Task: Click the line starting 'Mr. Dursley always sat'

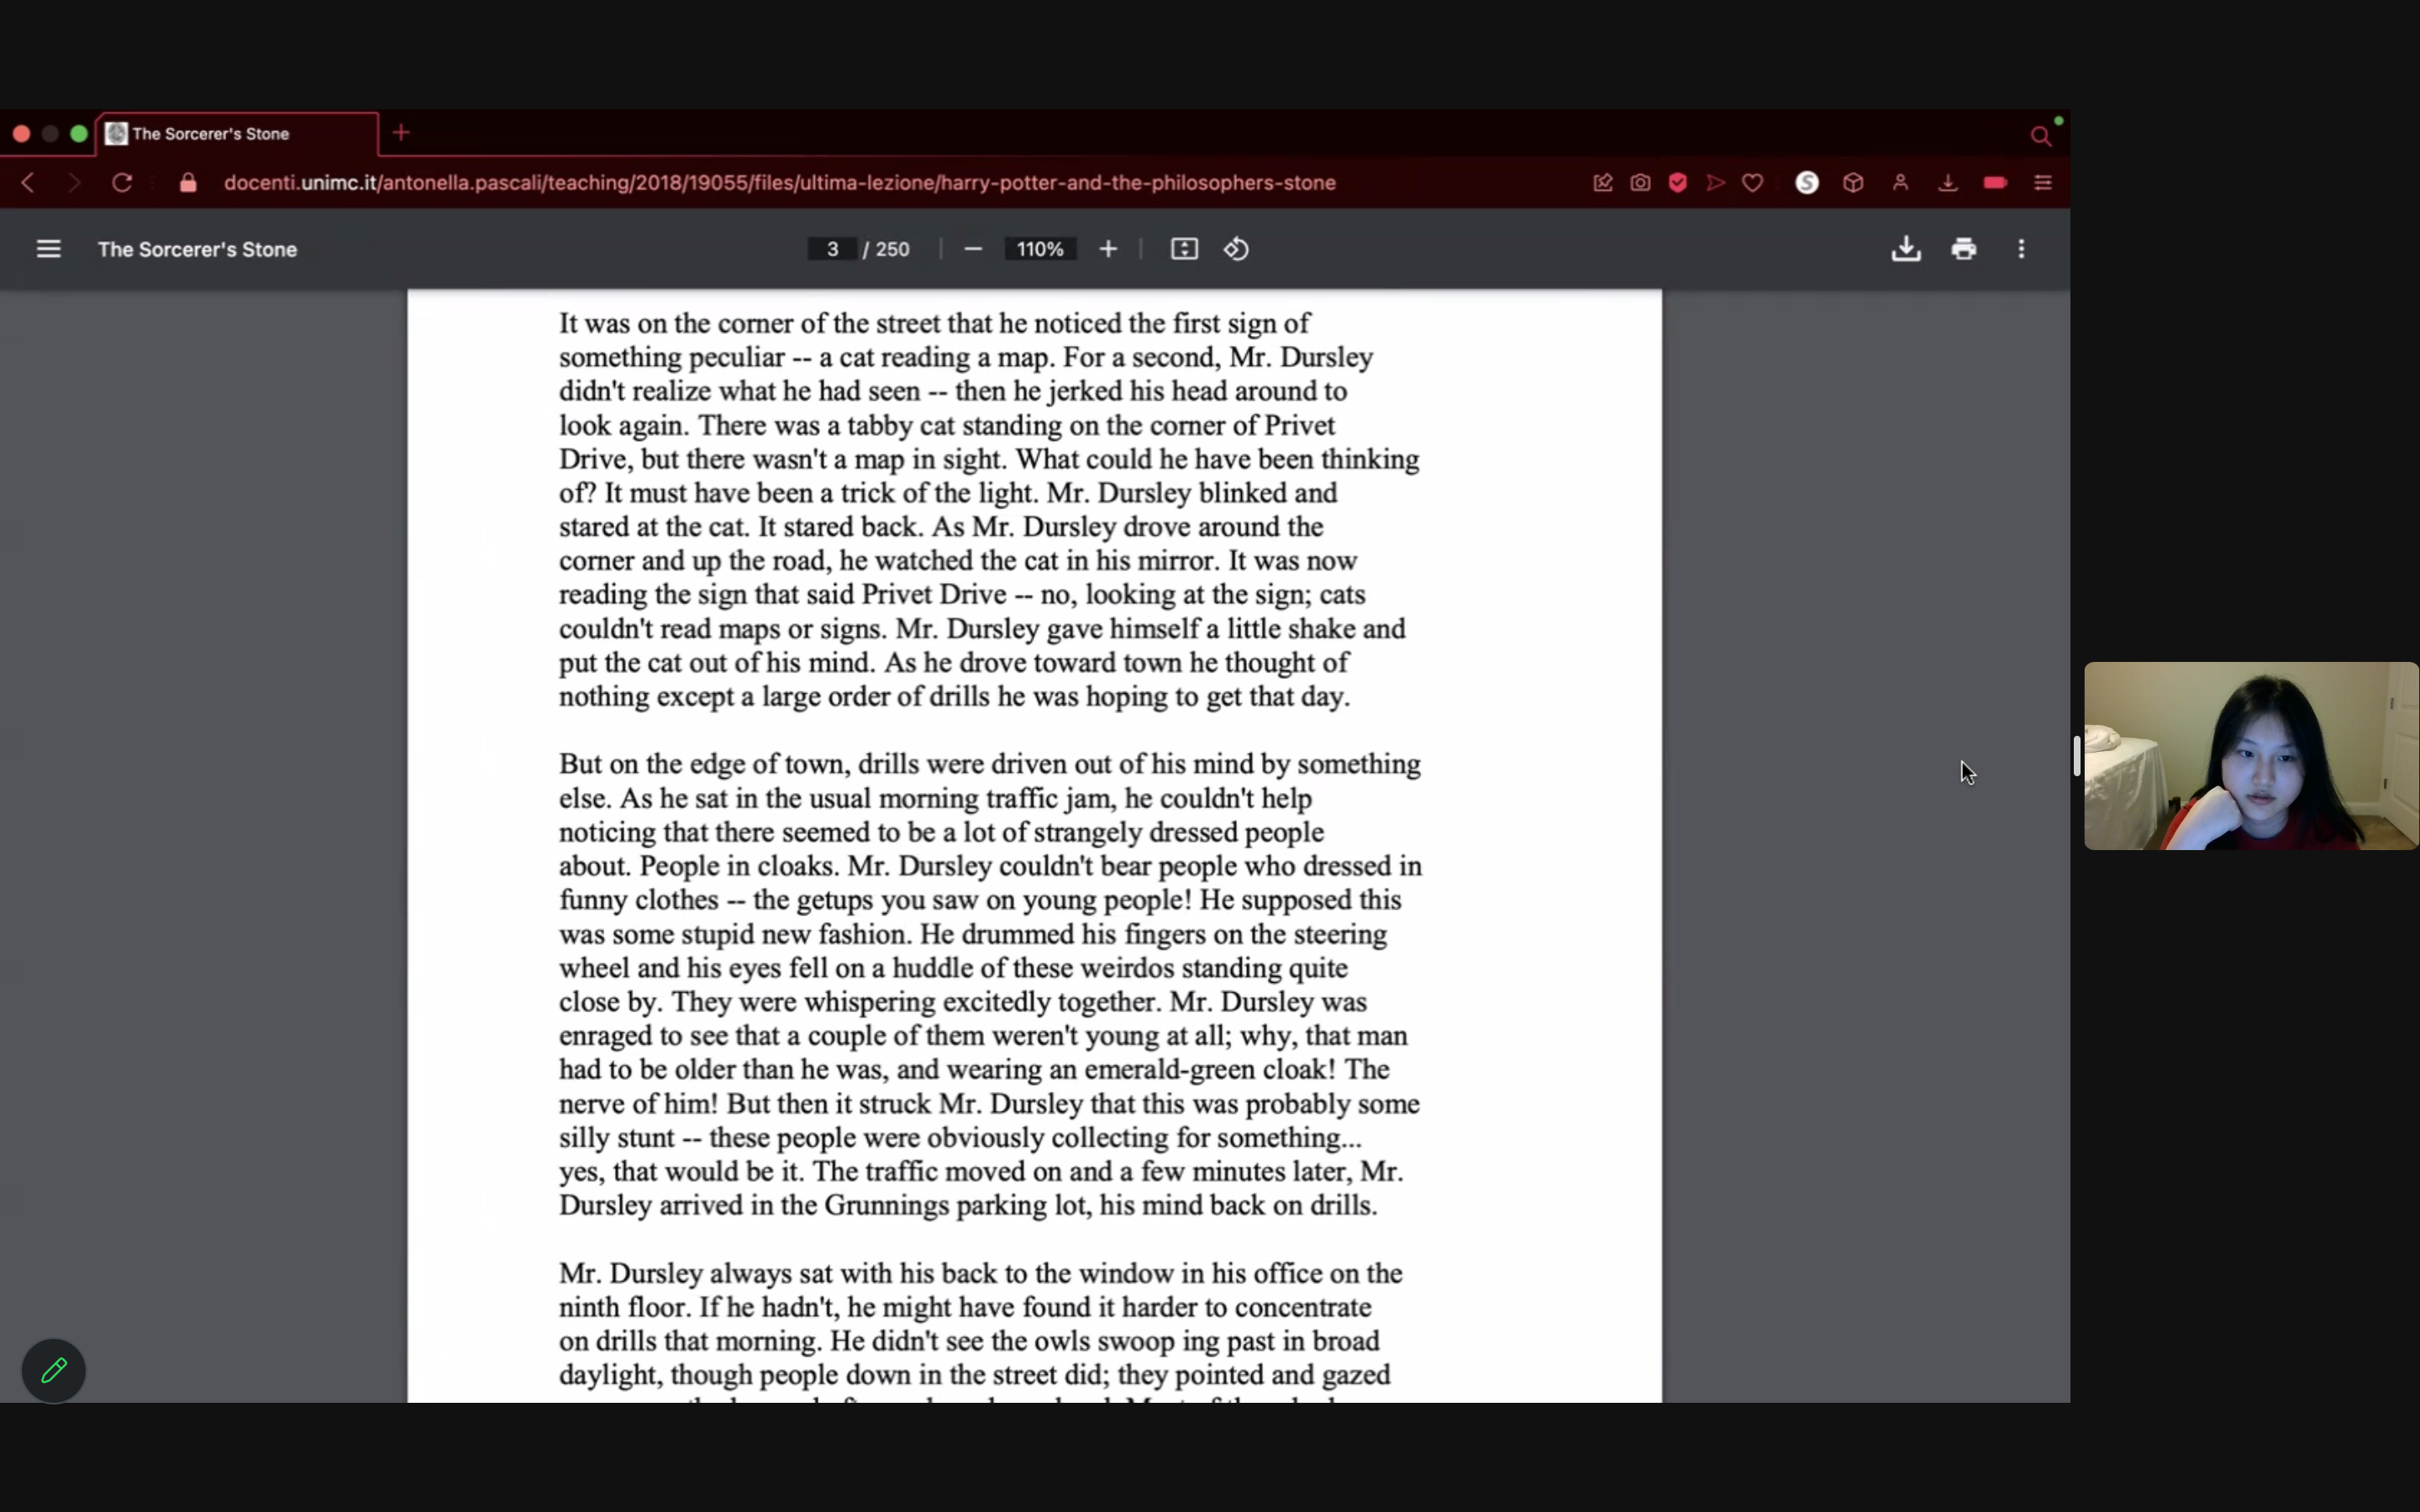Action: pyautogui.click(x=980, y=1273)
